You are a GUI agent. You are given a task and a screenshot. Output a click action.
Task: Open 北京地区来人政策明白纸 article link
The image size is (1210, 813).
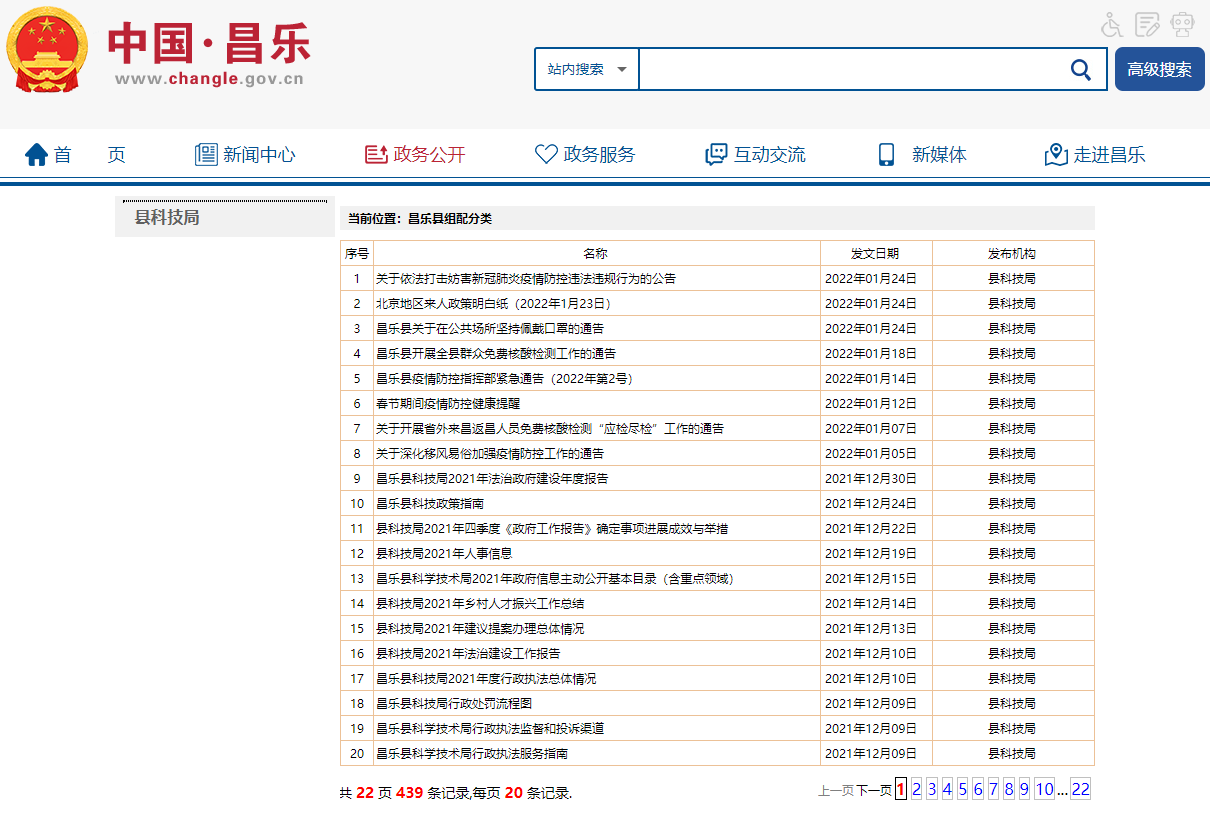tap(493, 304)
